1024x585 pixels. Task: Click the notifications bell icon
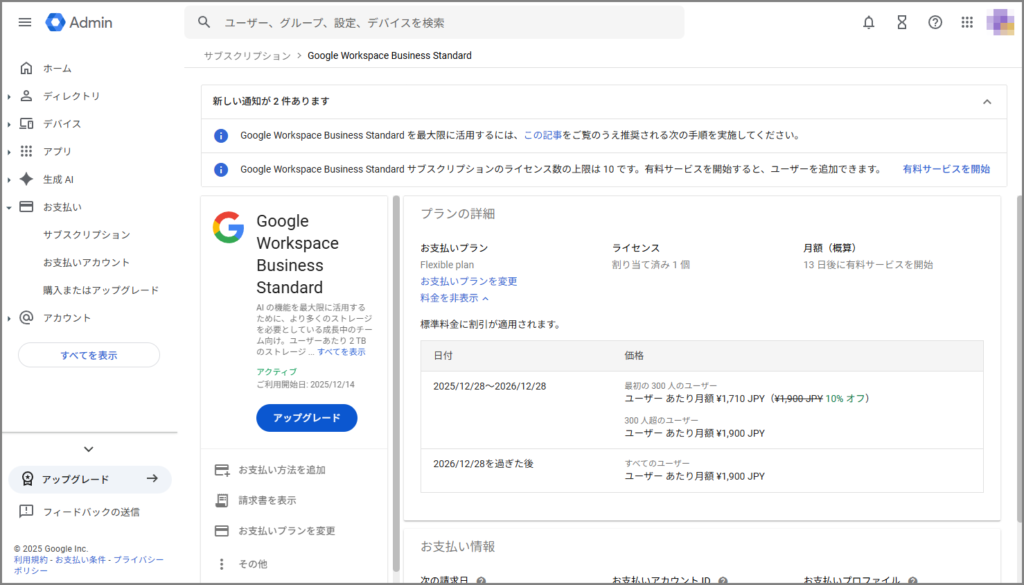(868, 22)
